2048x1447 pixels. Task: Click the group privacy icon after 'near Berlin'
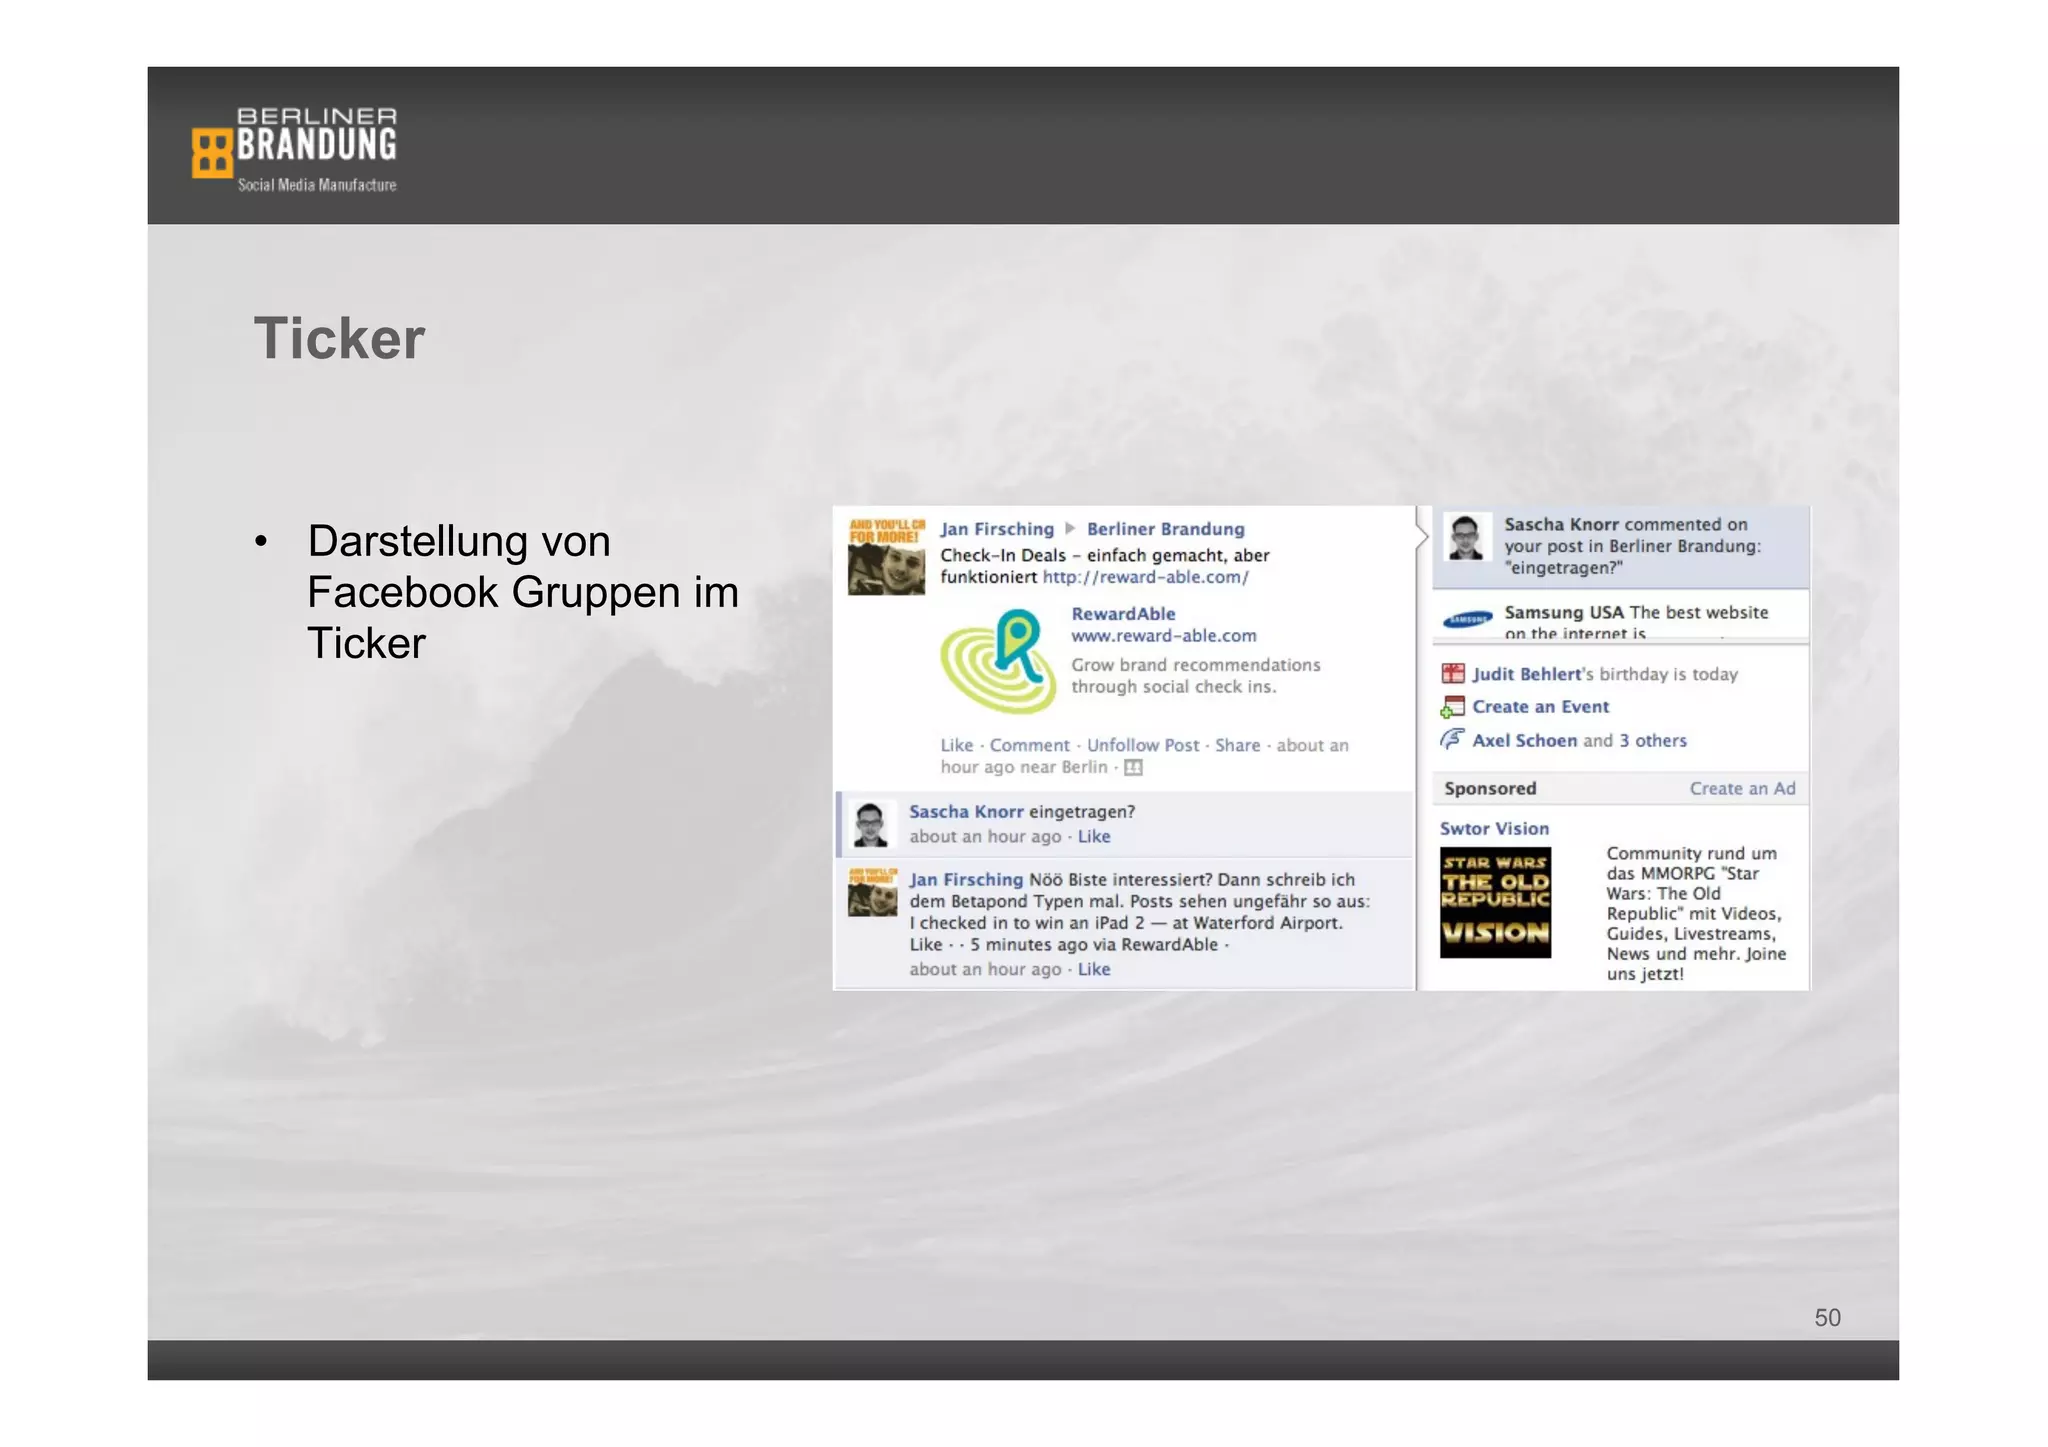1133,768
